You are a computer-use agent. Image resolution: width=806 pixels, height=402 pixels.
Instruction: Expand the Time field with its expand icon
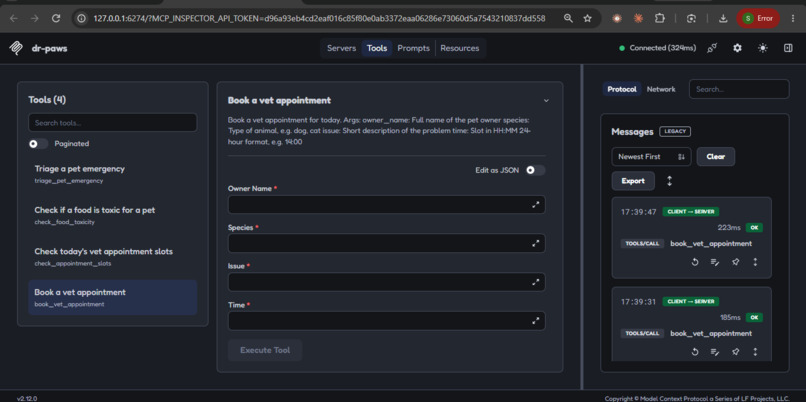point(536,321)
